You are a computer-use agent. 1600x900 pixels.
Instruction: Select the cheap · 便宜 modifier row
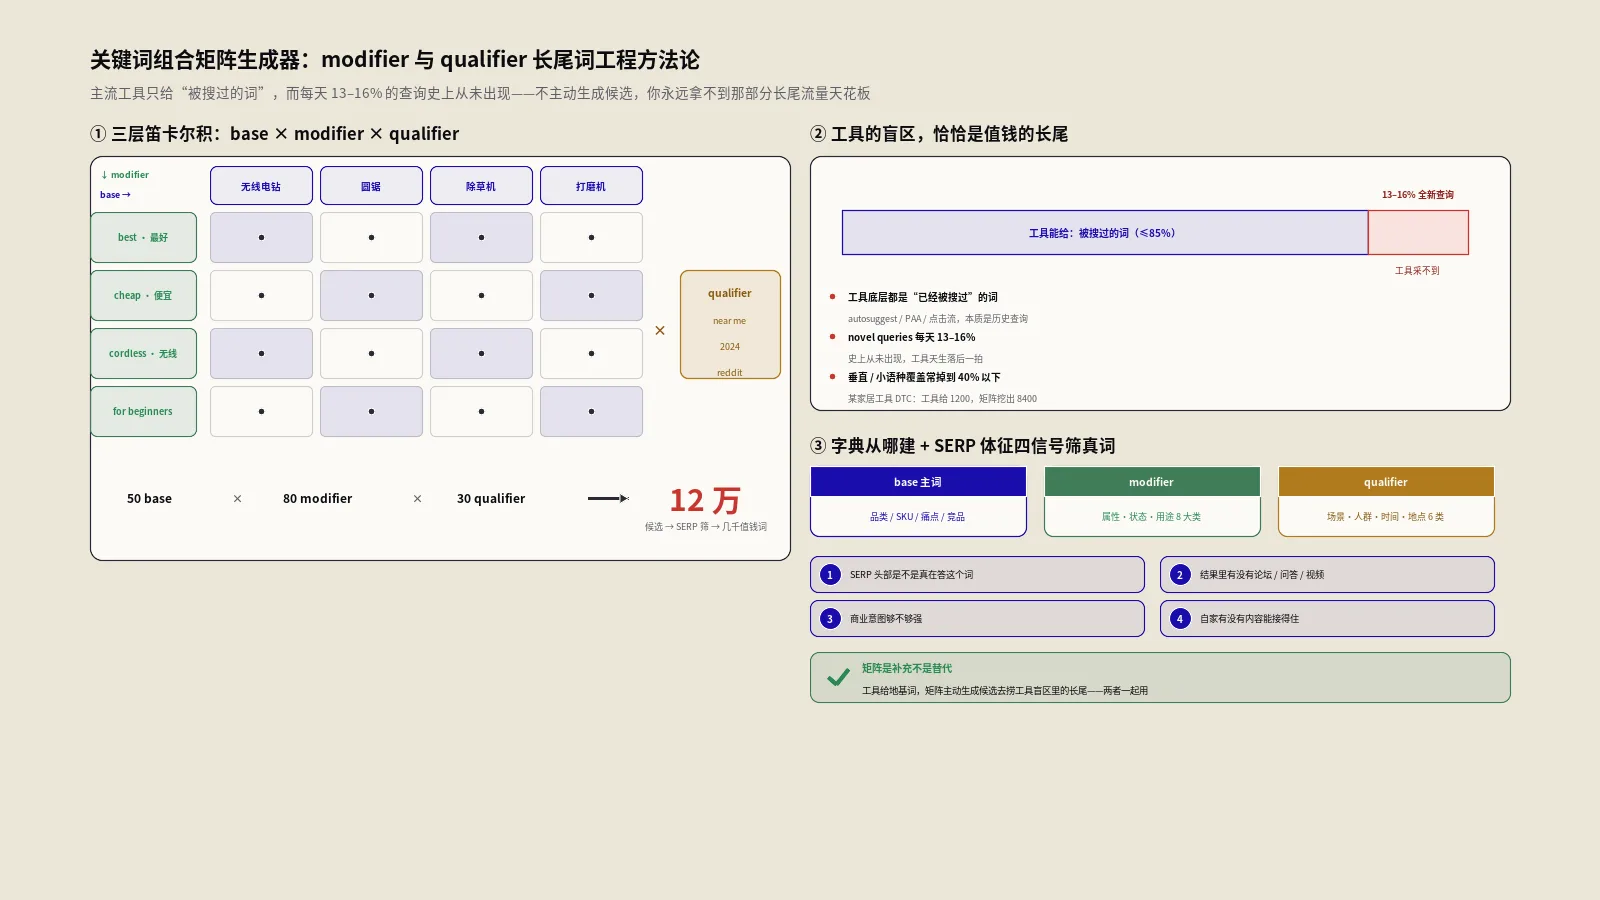[x=143, y=295]
